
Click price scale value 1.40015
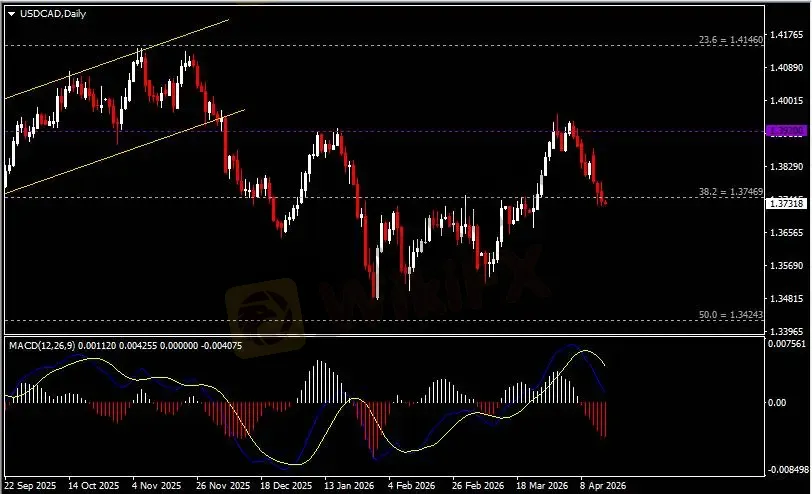(787, 100)
